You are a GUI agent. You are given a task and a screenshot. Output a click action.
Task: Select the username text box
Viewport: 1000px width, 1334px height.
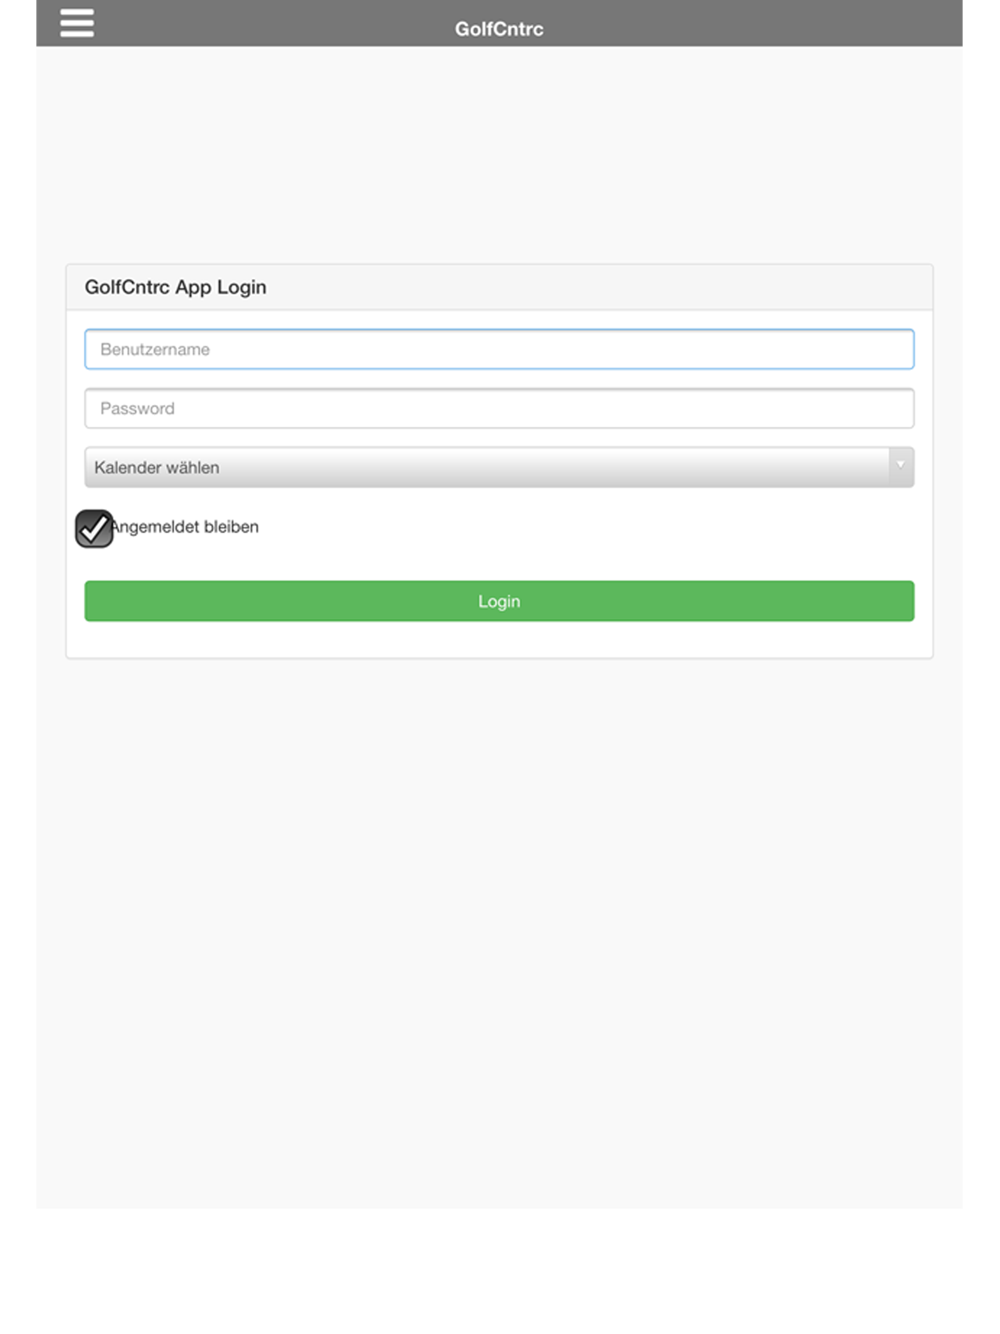(x=499, y=349)
